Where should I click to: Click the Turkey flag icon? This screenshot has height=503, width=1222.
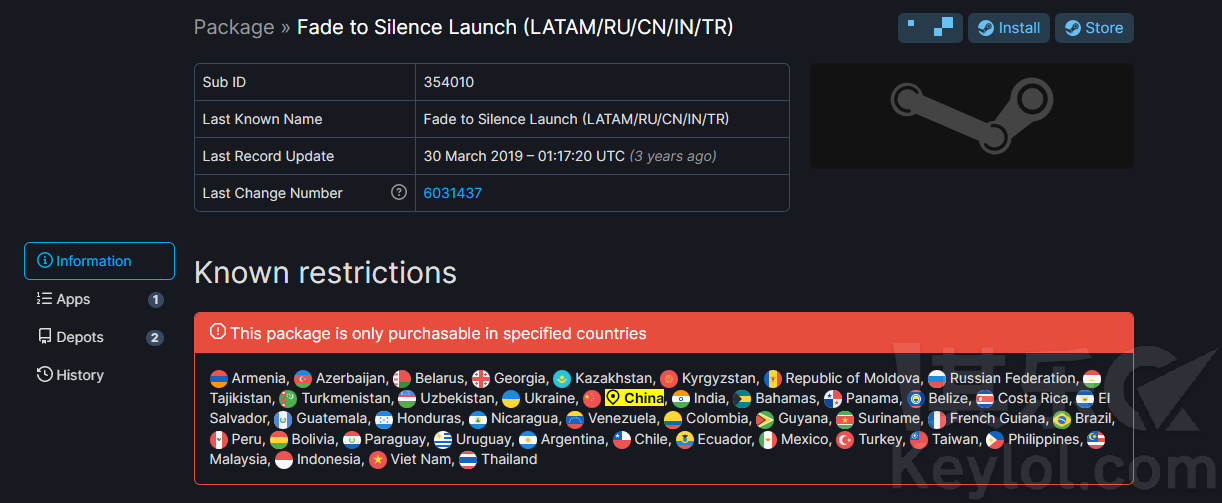(x=845, y=440)
